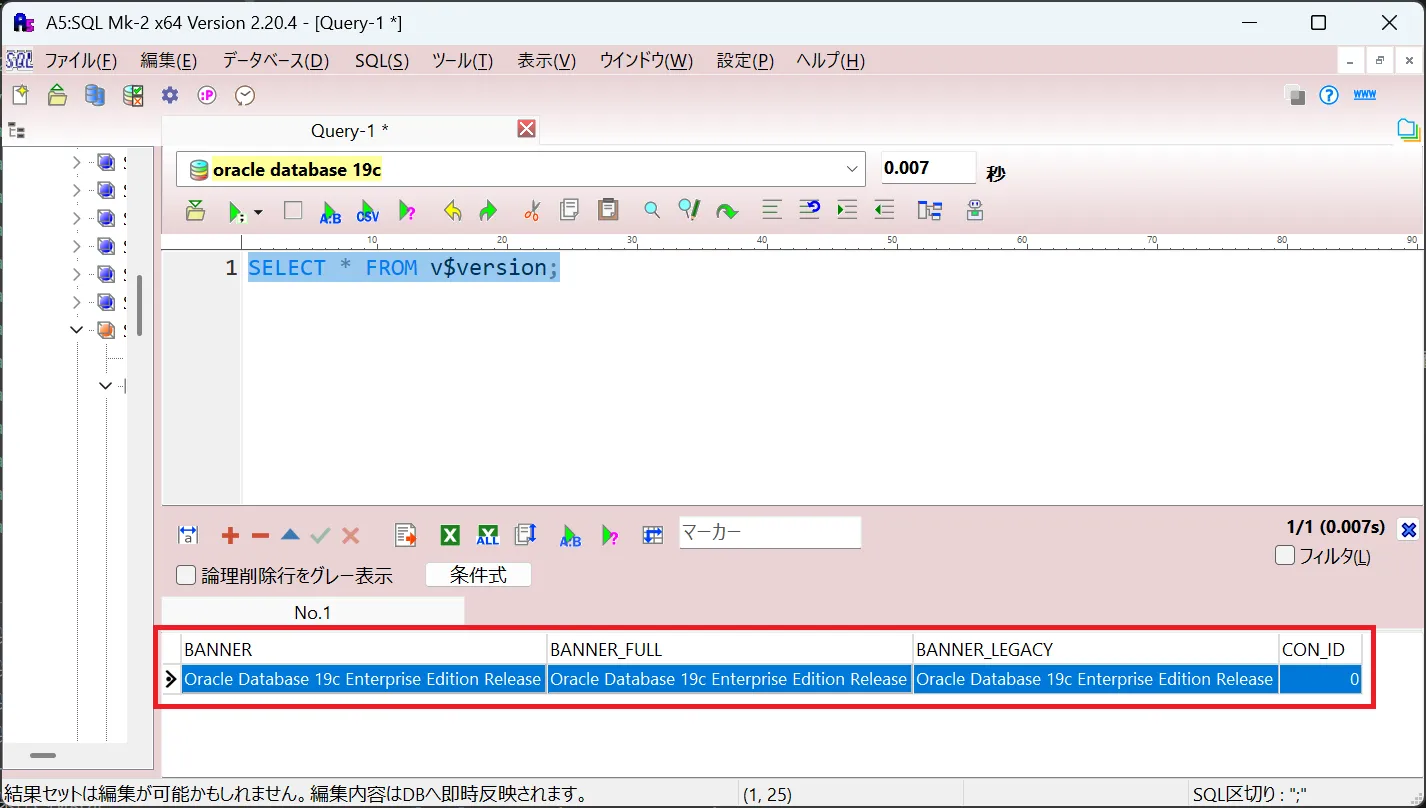This screenshot has height=808, width=1426.
Task: Click the 0.007 seconds time field
Action: pos(928,168)
